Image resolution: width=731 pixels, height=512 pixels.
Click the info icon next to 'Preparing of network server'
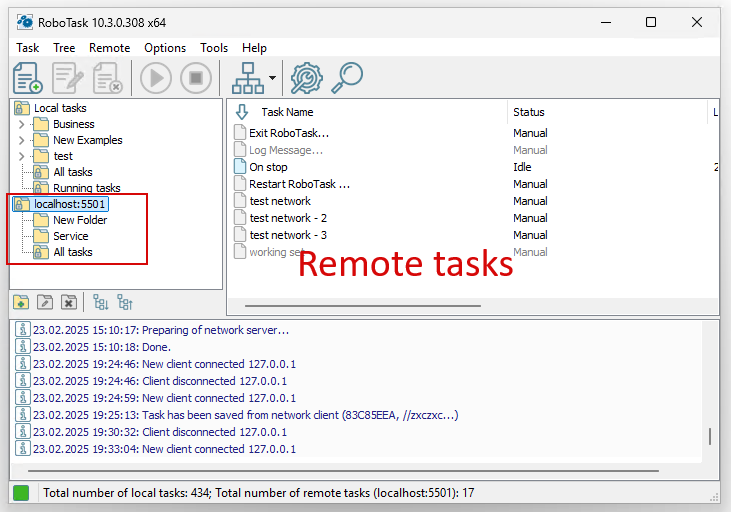[x=22, y=329]
